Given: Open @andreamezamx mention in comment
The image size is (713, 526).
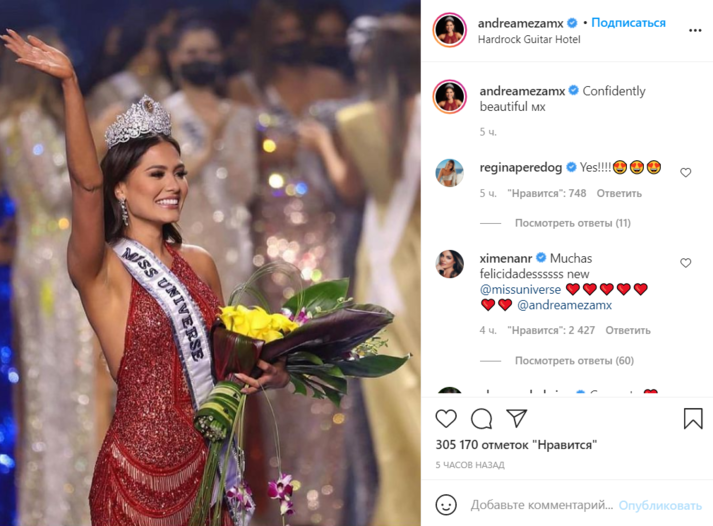Looking at the screenshot, I should tap(564, 305).
